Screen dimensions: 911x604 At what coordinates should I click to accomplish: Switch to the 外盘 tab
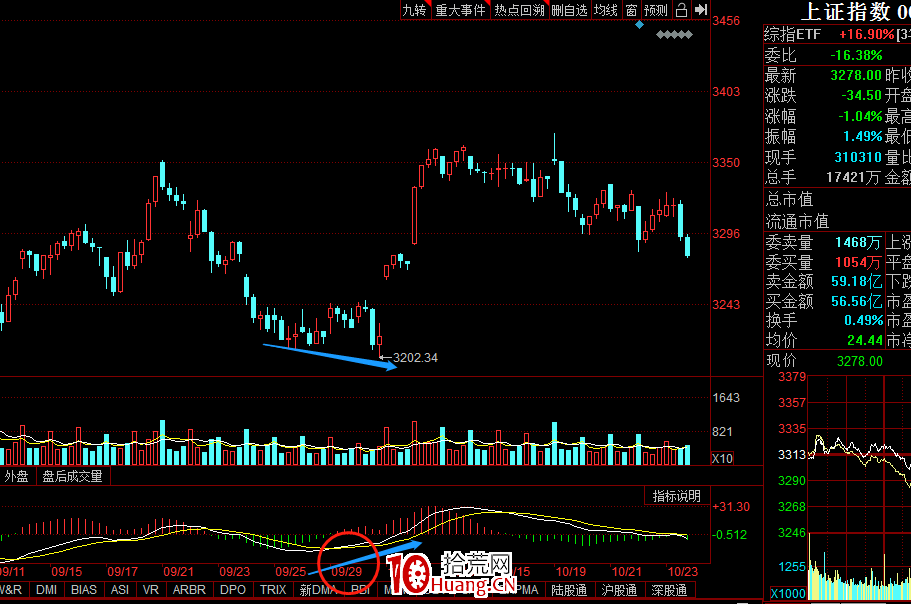pyautogui.click(x=17, y=476)
